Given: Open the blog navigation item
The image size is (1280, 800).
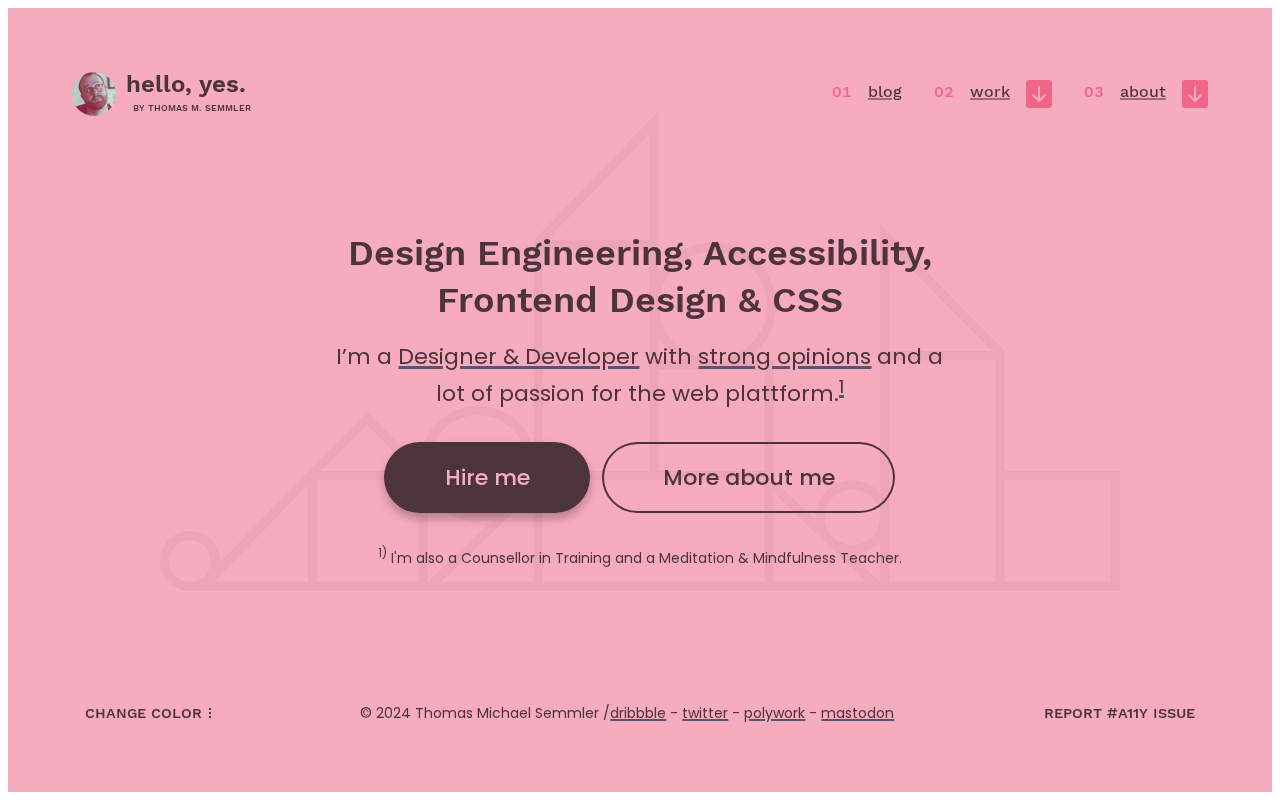Looking at the screenshot, I should (x=885, y=92).
